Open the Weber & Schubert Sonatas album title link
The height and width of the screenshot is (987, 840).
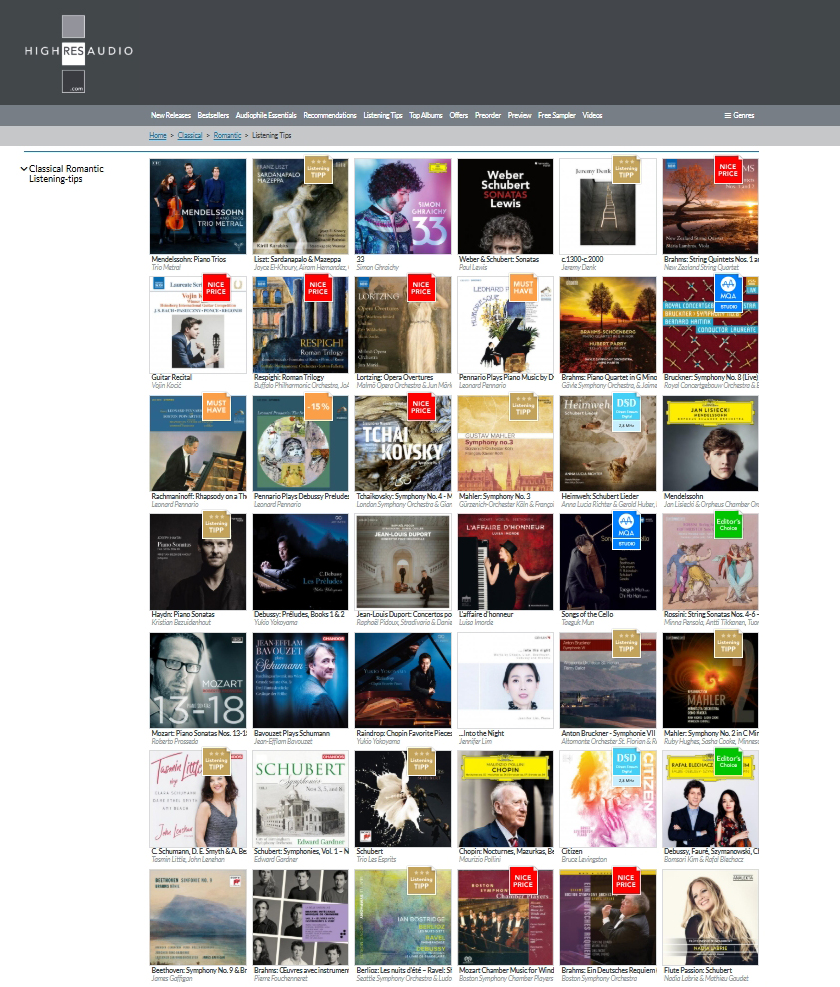click(x=498, y=259)
